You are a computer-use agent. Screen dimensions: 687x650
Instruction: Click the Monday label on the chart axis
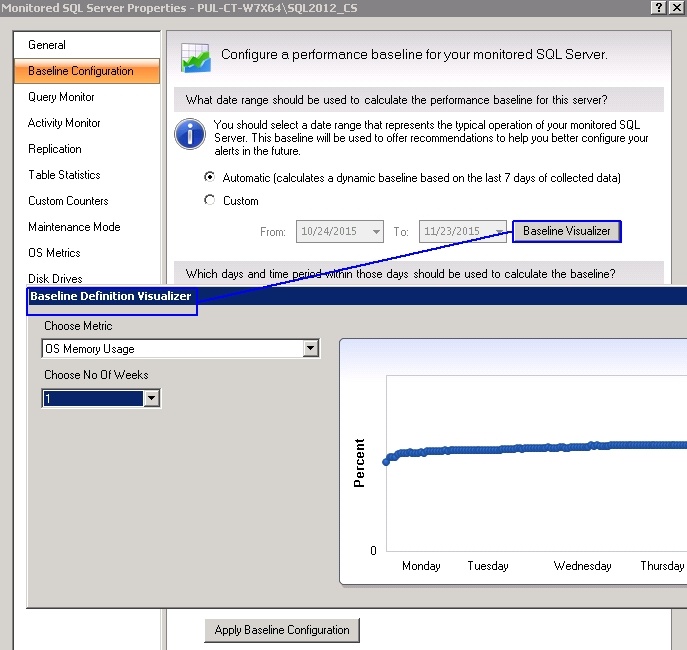point(421,566)
